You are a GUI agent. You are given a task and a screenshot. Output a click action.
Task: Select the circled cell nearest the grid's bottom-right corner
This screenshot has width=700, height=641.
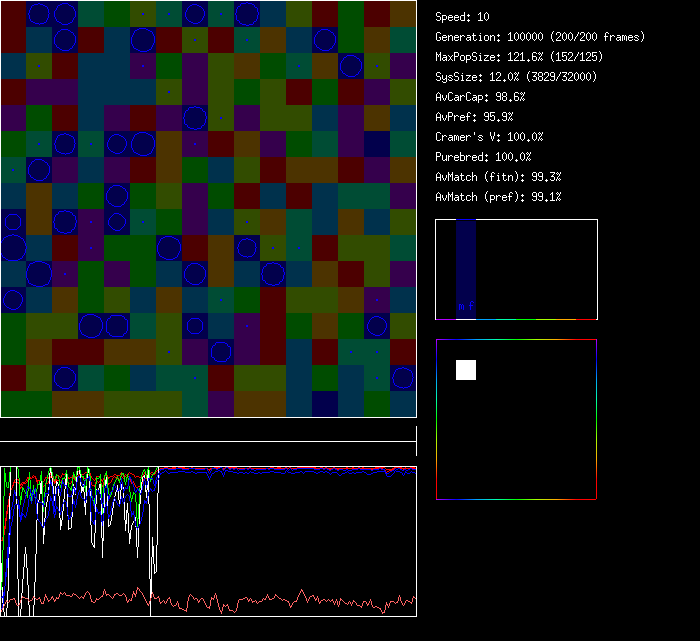[403, 377]
